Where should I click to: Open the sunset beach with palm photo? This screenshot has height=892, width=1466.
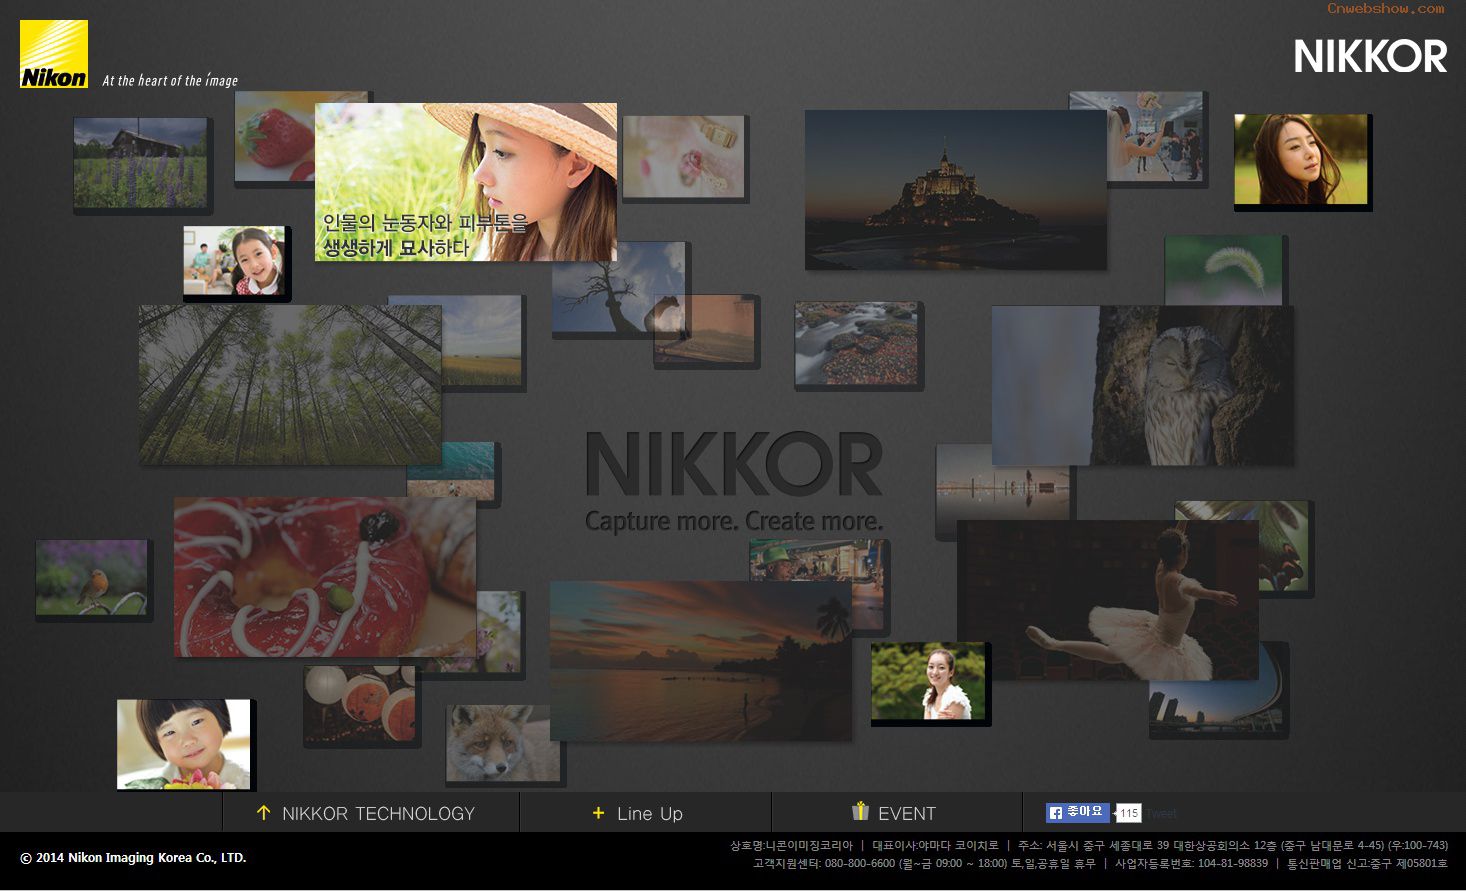(x=700, y=661)
